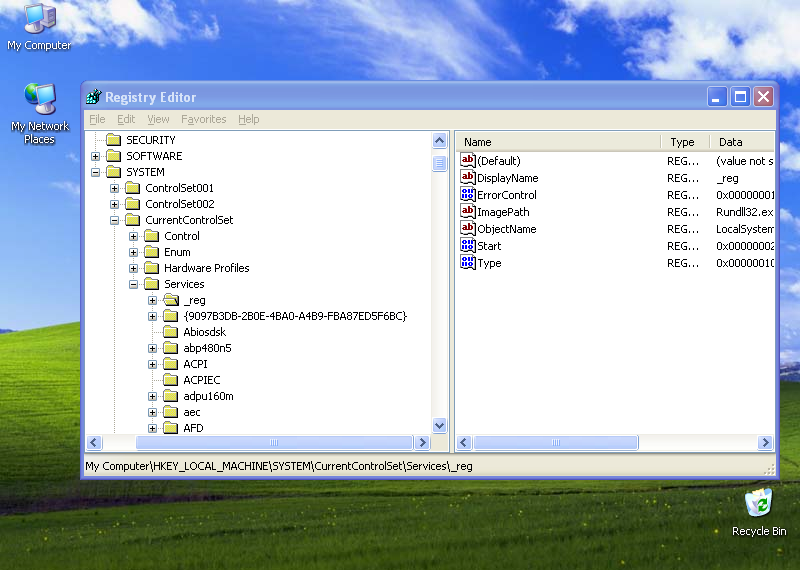
Task: Expand the Control key
Action: click(x=133, y=236)
